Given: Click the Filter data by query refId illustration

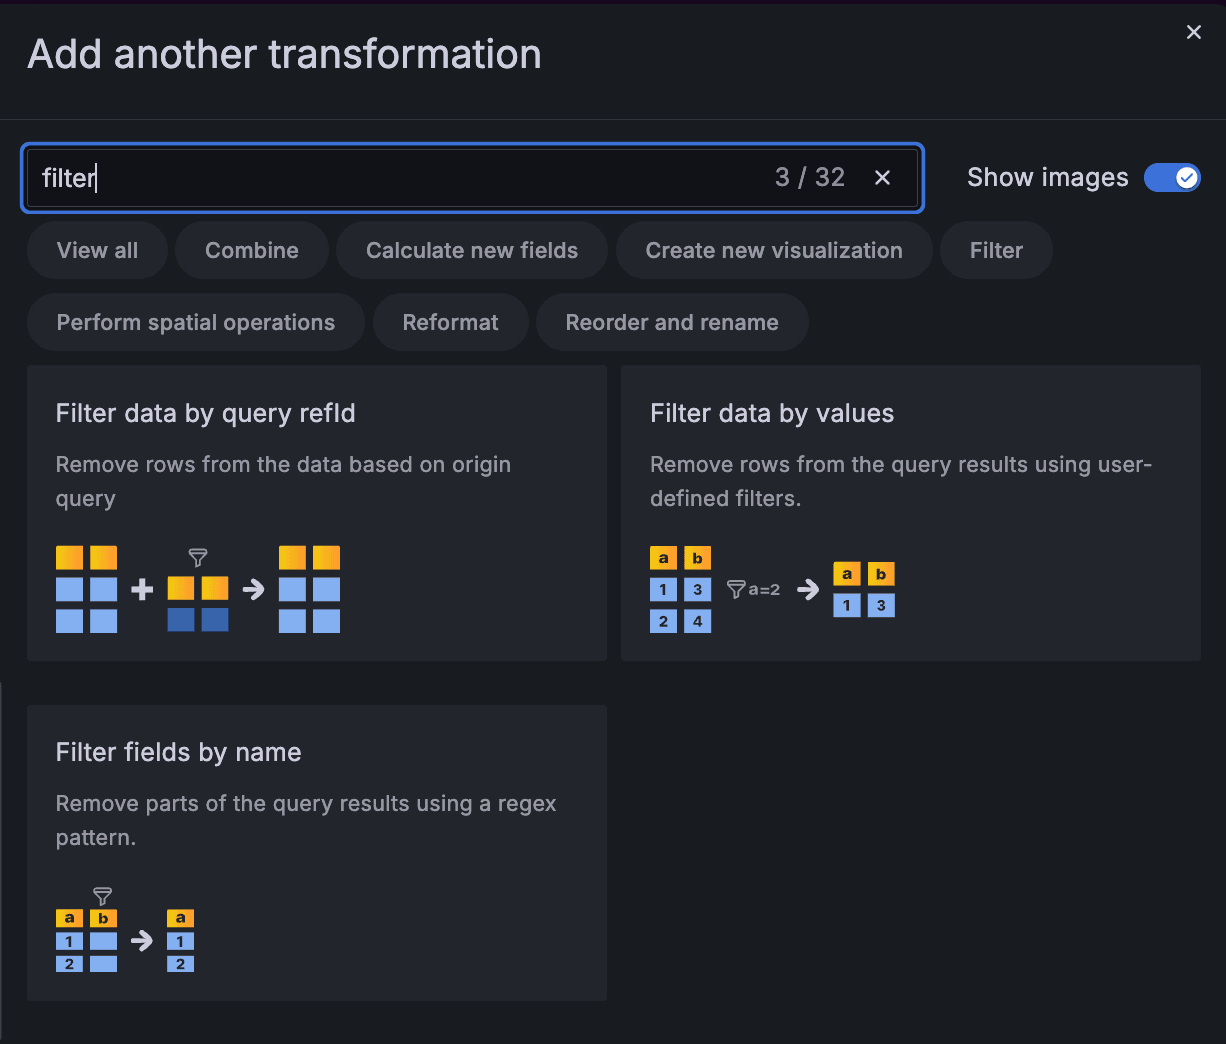Looking at the screenshot, I should 198,589.
